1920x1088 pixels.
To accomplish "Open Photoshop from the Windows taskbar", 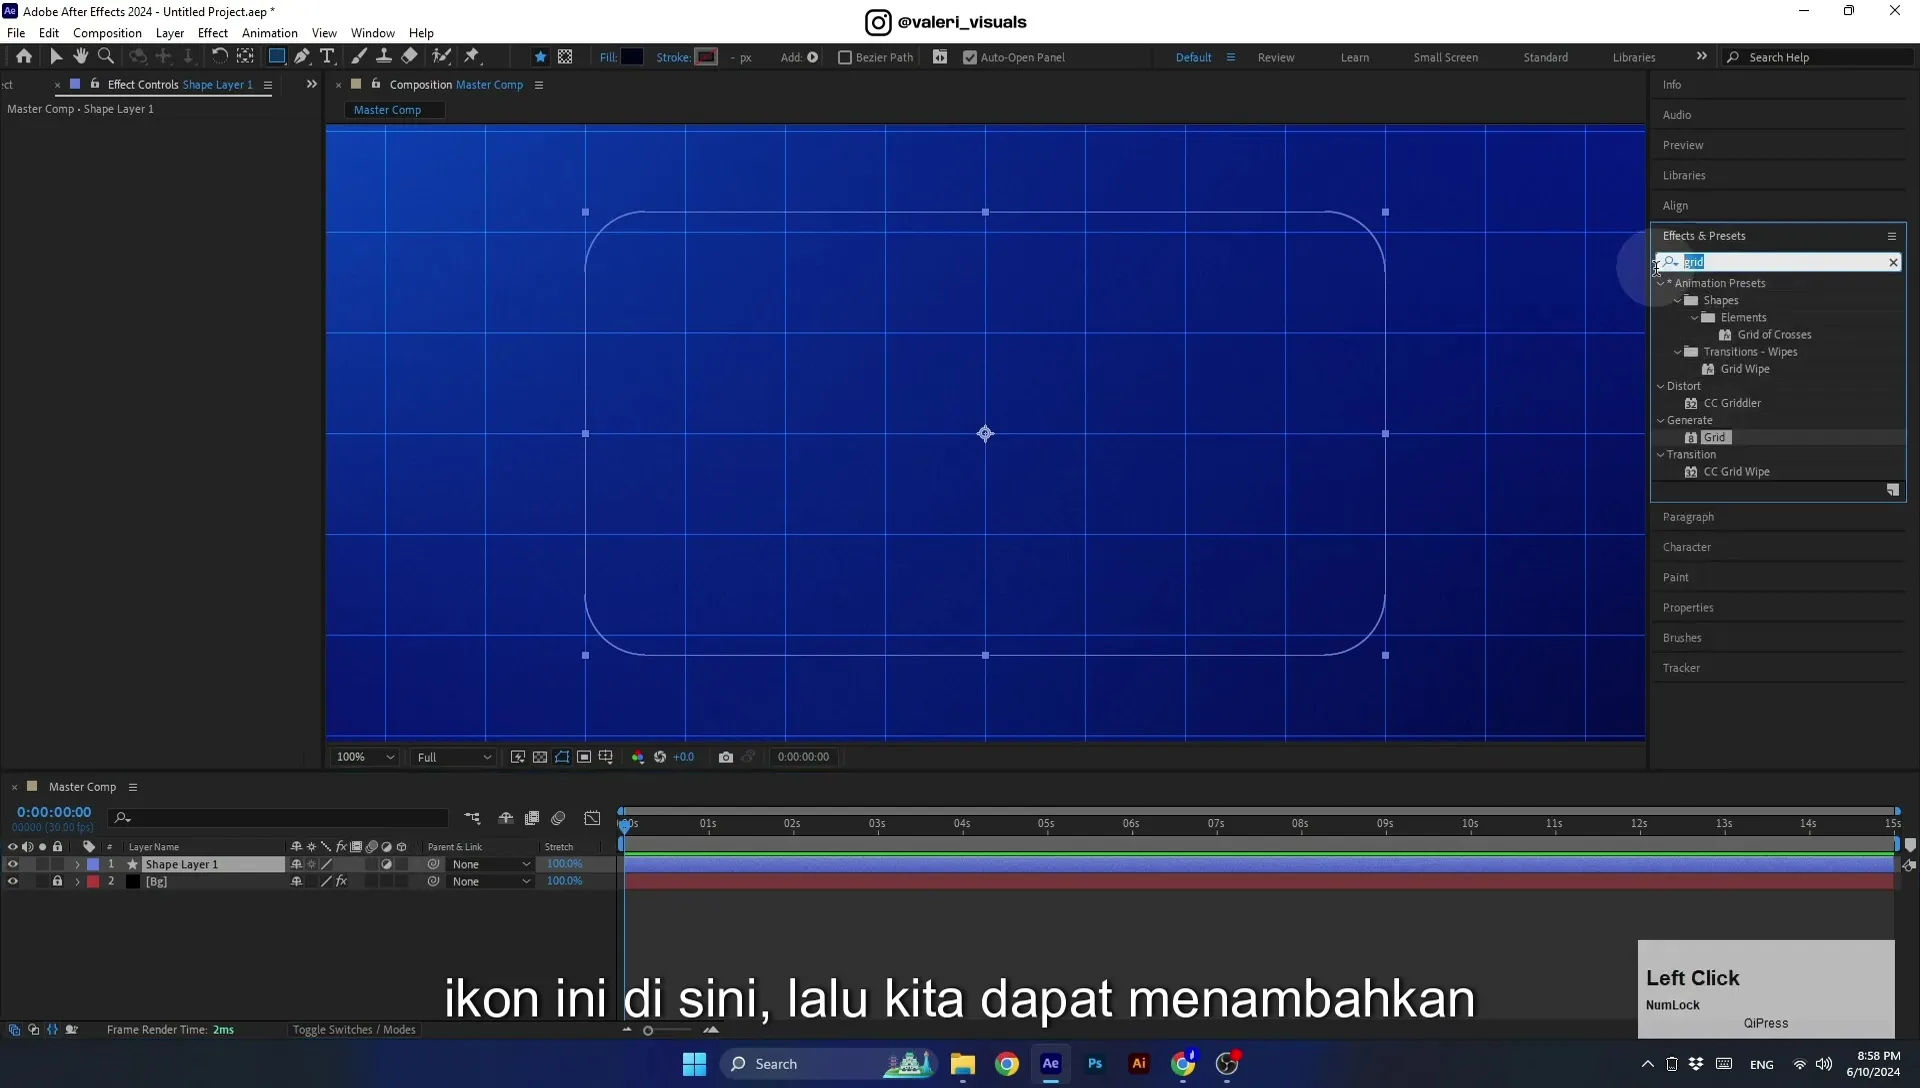I will (1095, 1064).
